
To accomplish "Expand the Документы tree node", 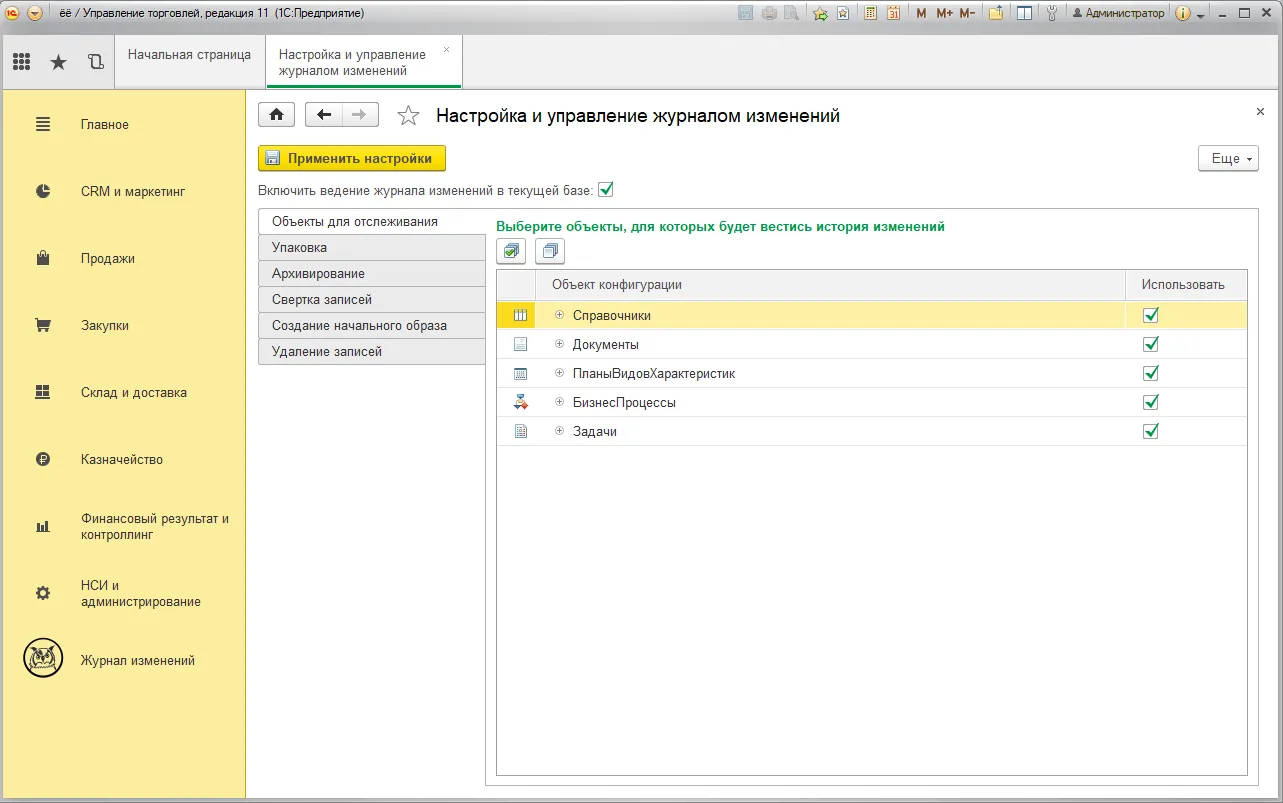I will (560, 344).
